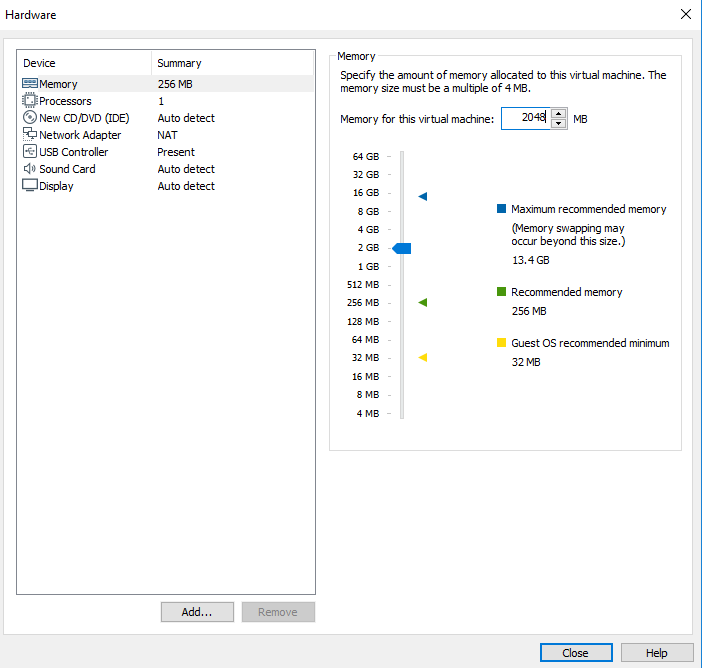The image size is (703, 668).
Task: Click the Present summary value
Action: click(x=176, y=152)
